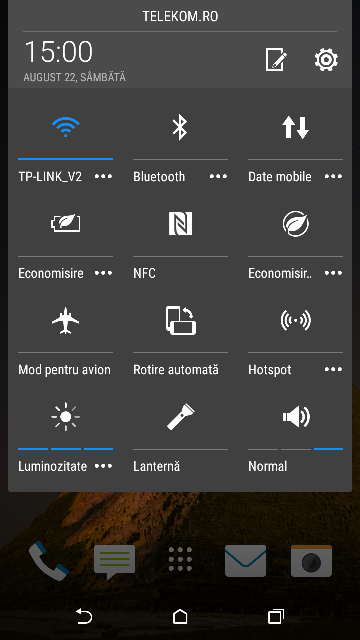Viewport: 360px width, 640px height.
Task: Open the messages app icon
Action: coord(114,562)
